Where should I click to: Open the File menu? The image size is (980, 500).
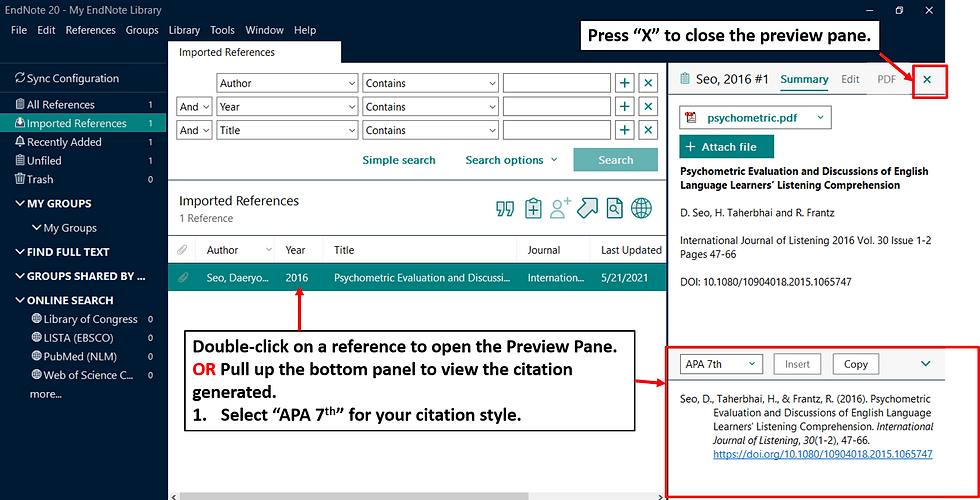click(19, 30)
